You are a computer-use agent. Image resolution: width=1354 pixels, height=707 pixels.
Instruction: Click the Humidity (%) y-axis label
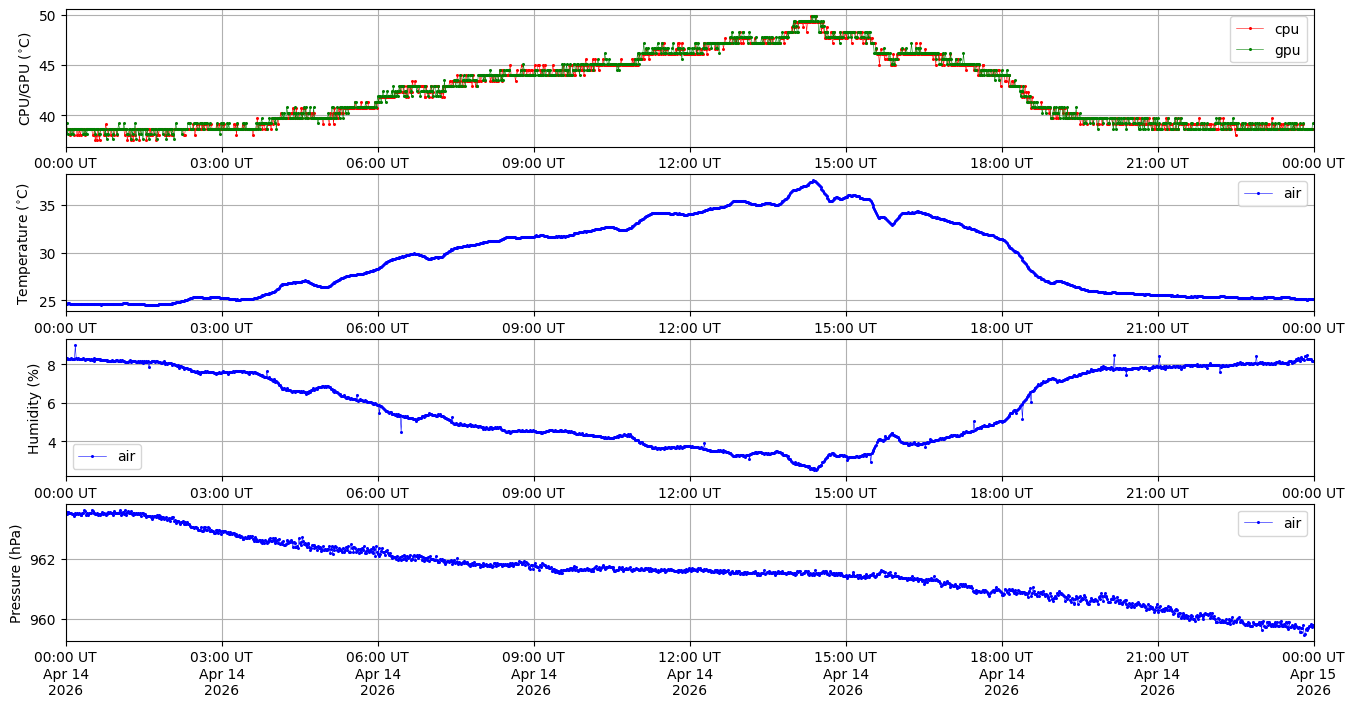coord(33,408)
